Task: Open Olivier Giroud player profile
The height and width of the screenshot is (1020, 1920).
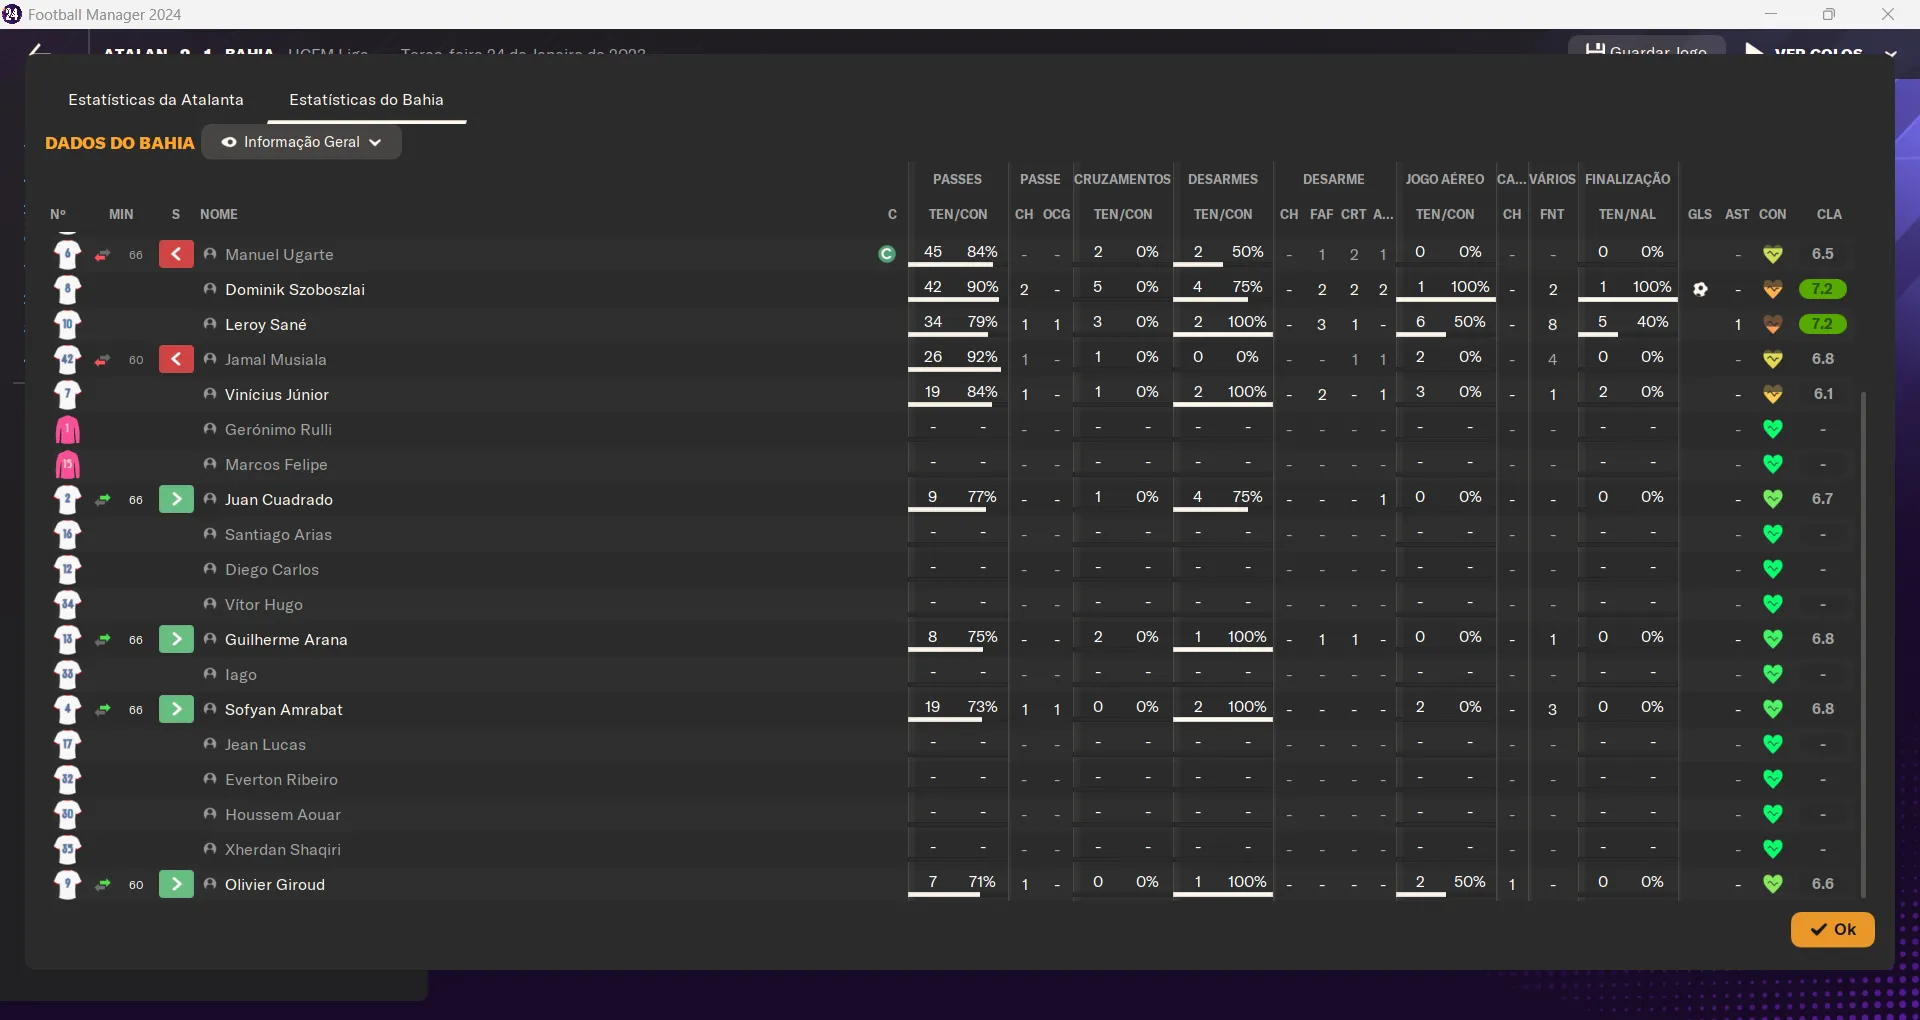Action: pyautogui.click(x=274, y=885)
